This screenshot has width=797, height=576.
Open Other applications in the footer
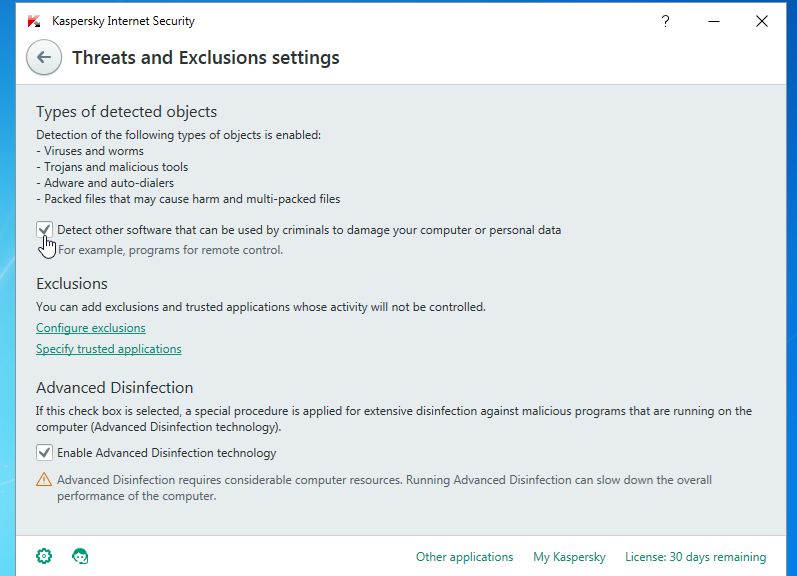[464, 557]
